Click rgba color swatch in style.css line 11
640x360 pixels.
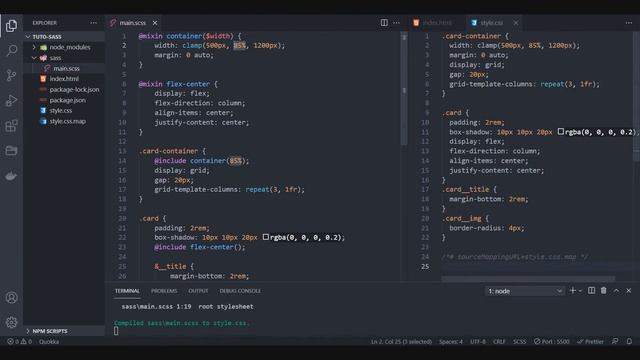coord(561,131)
